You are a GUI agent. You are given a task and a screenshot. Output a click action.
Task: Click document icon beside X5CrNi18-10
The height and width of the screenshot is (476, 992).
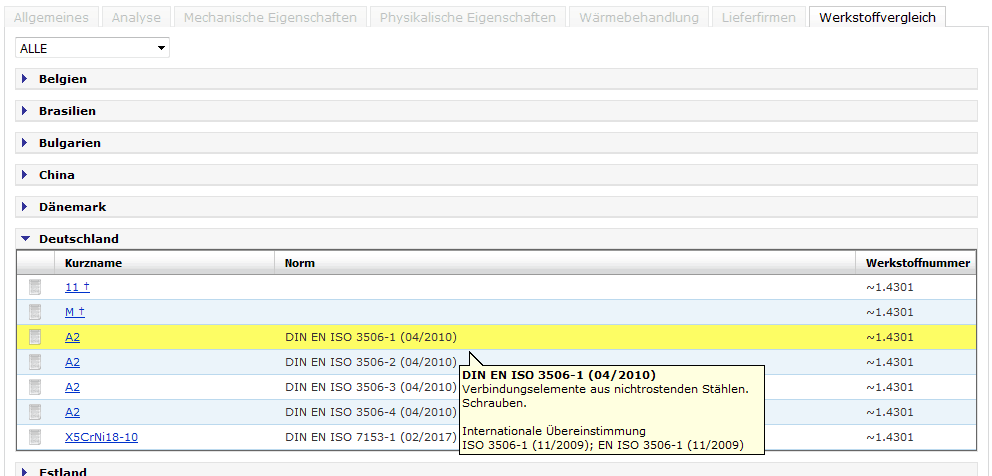pyautogui.click(x=35, y=437)
